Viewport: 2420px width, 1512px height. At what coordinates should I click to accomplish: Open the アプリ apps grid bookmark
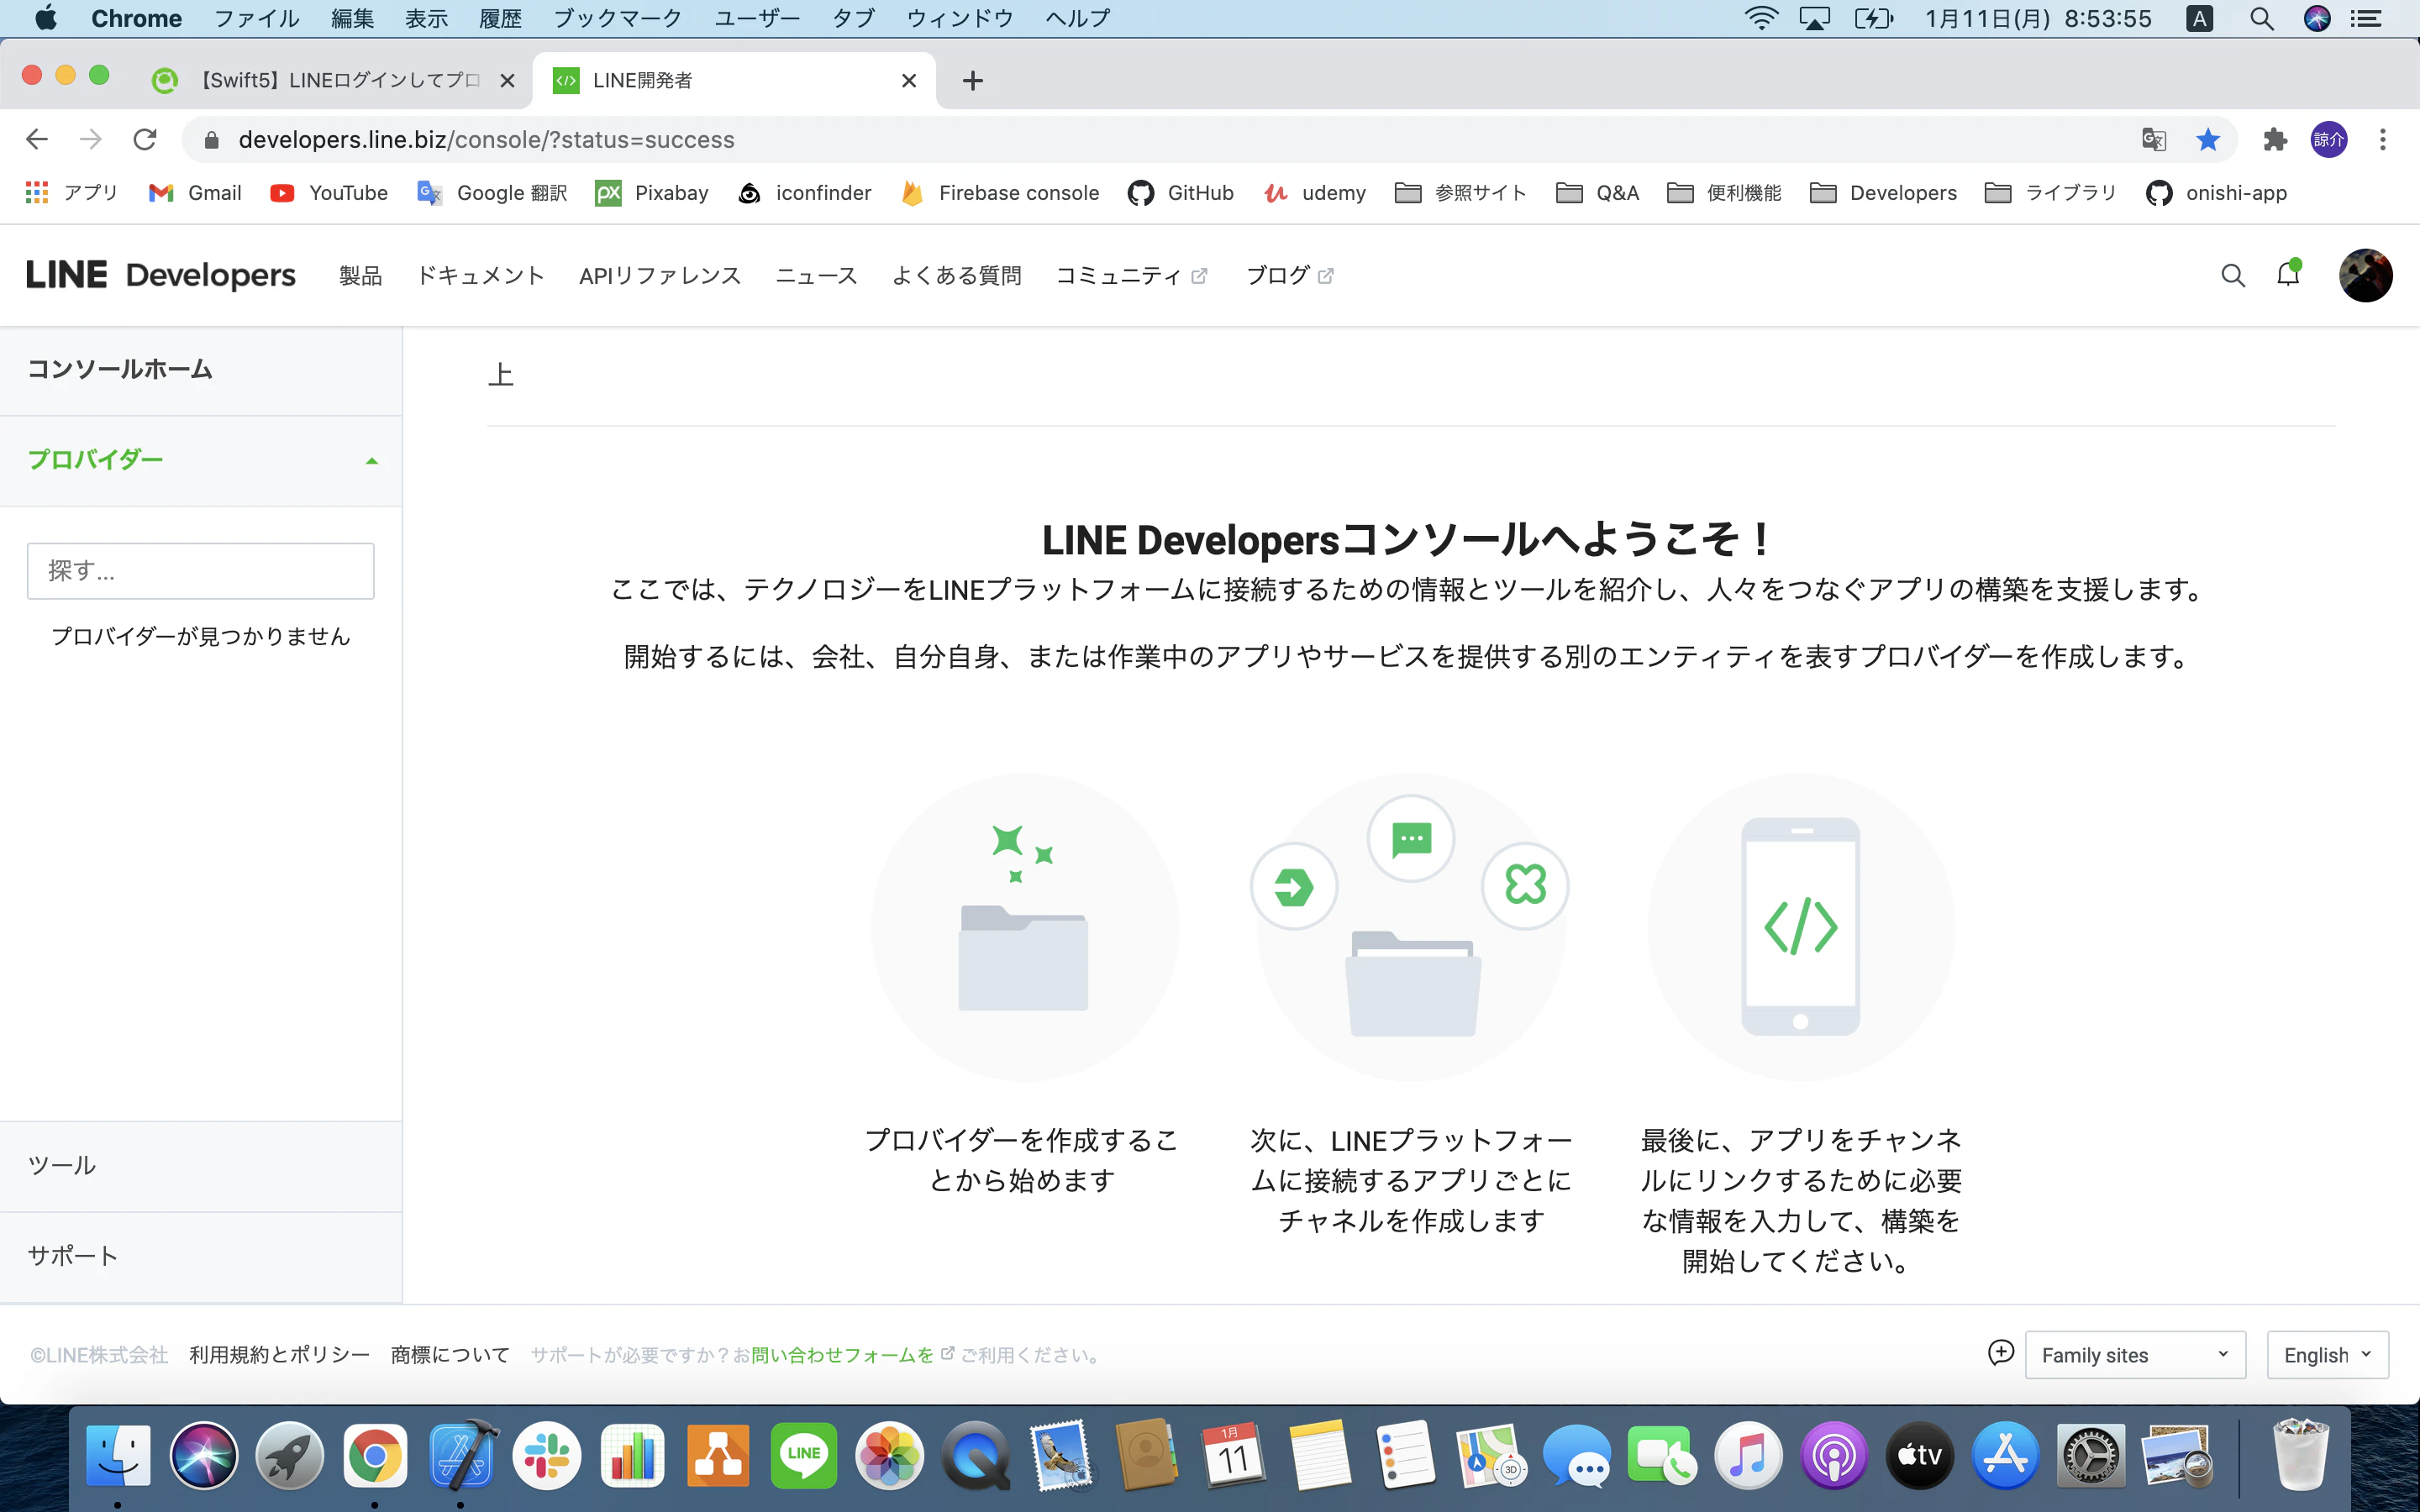point(71,193)
